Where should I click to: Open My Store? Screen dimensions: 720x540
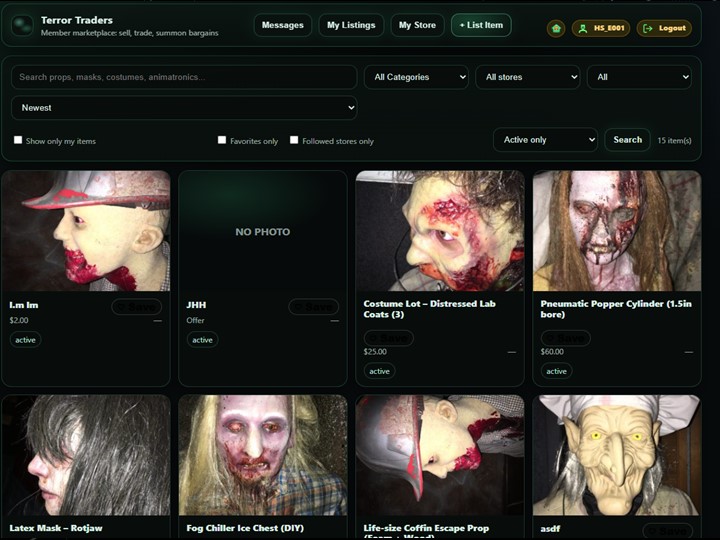[x=417, y=25]
